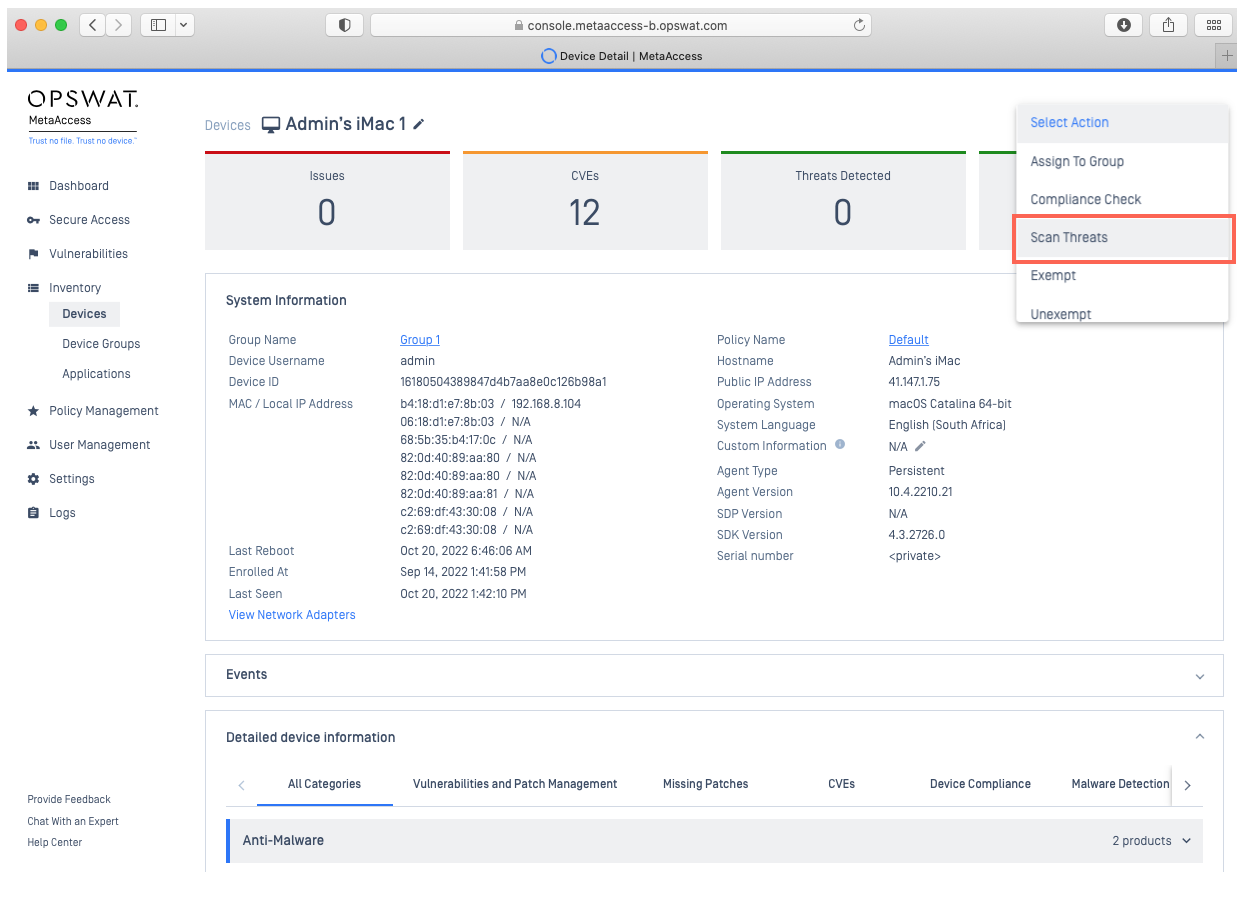Viewport: 1241px width, 923px height.
Task: Open Vulnerabilities and Patch Management tab
Action: tap(515, 784)
